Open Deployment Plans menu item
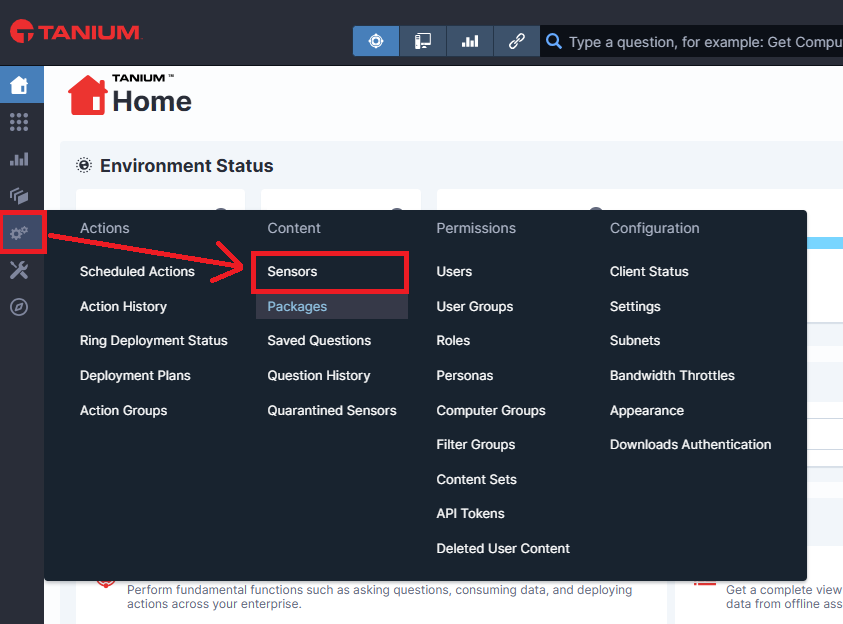 (x=135, y=376)
